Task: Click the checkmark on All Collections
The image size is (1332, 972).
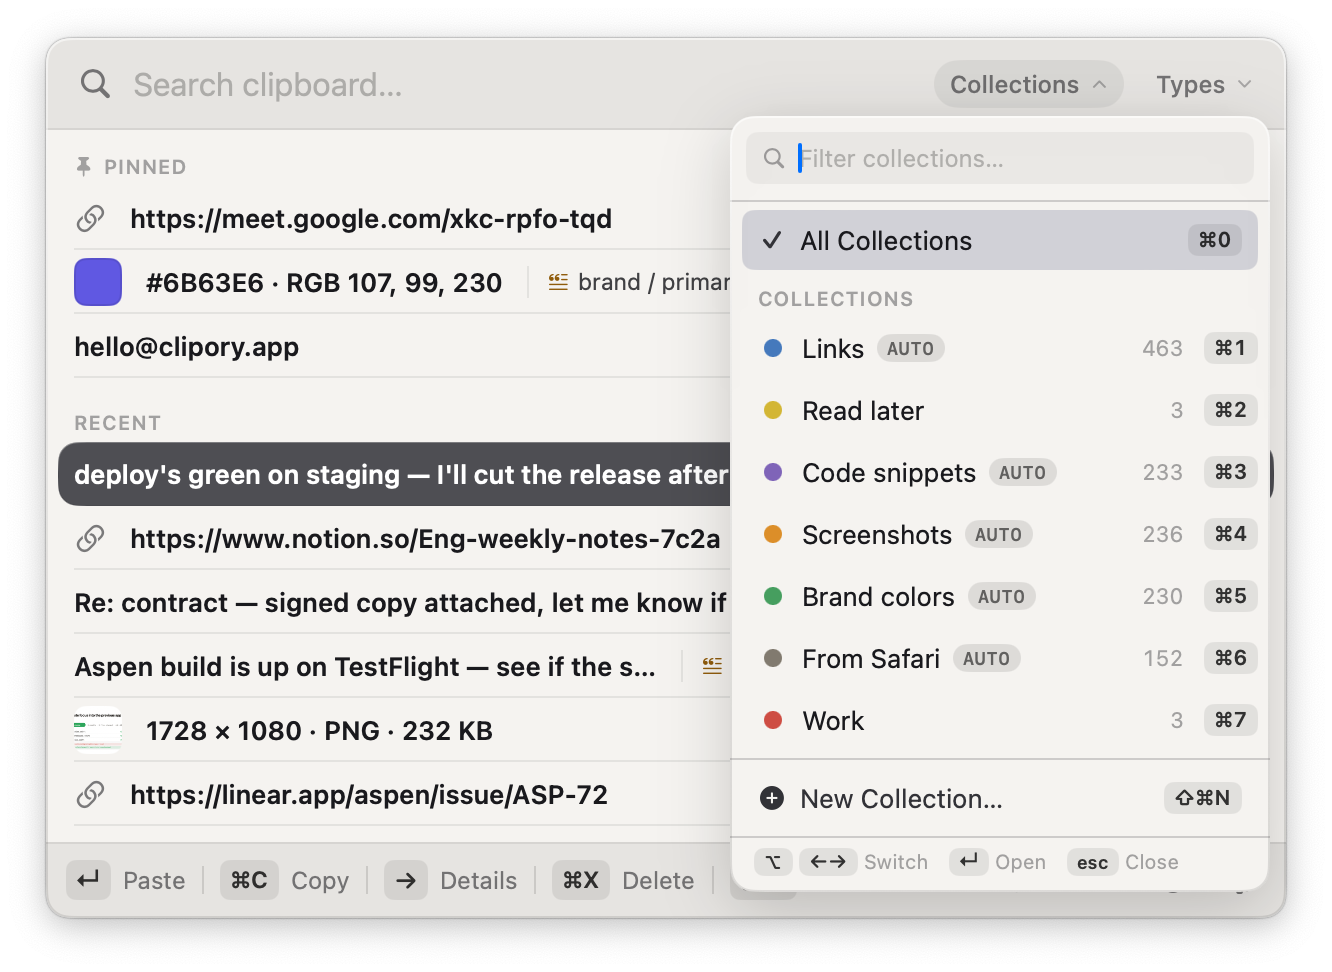Action: coord(772,240)
